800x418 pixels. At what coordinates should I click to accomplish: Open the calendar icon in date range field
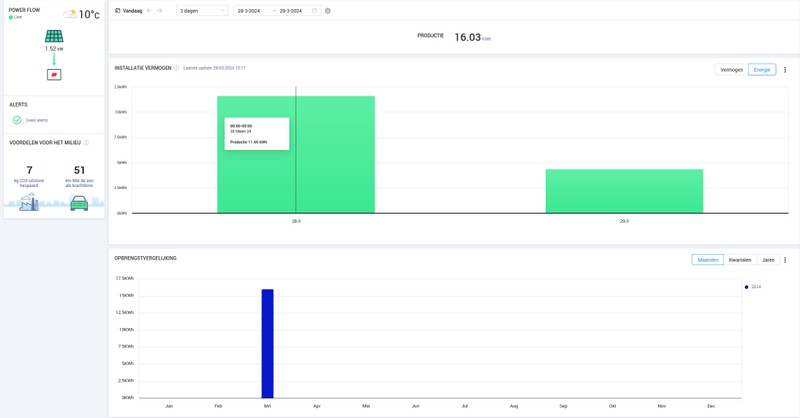314,11
